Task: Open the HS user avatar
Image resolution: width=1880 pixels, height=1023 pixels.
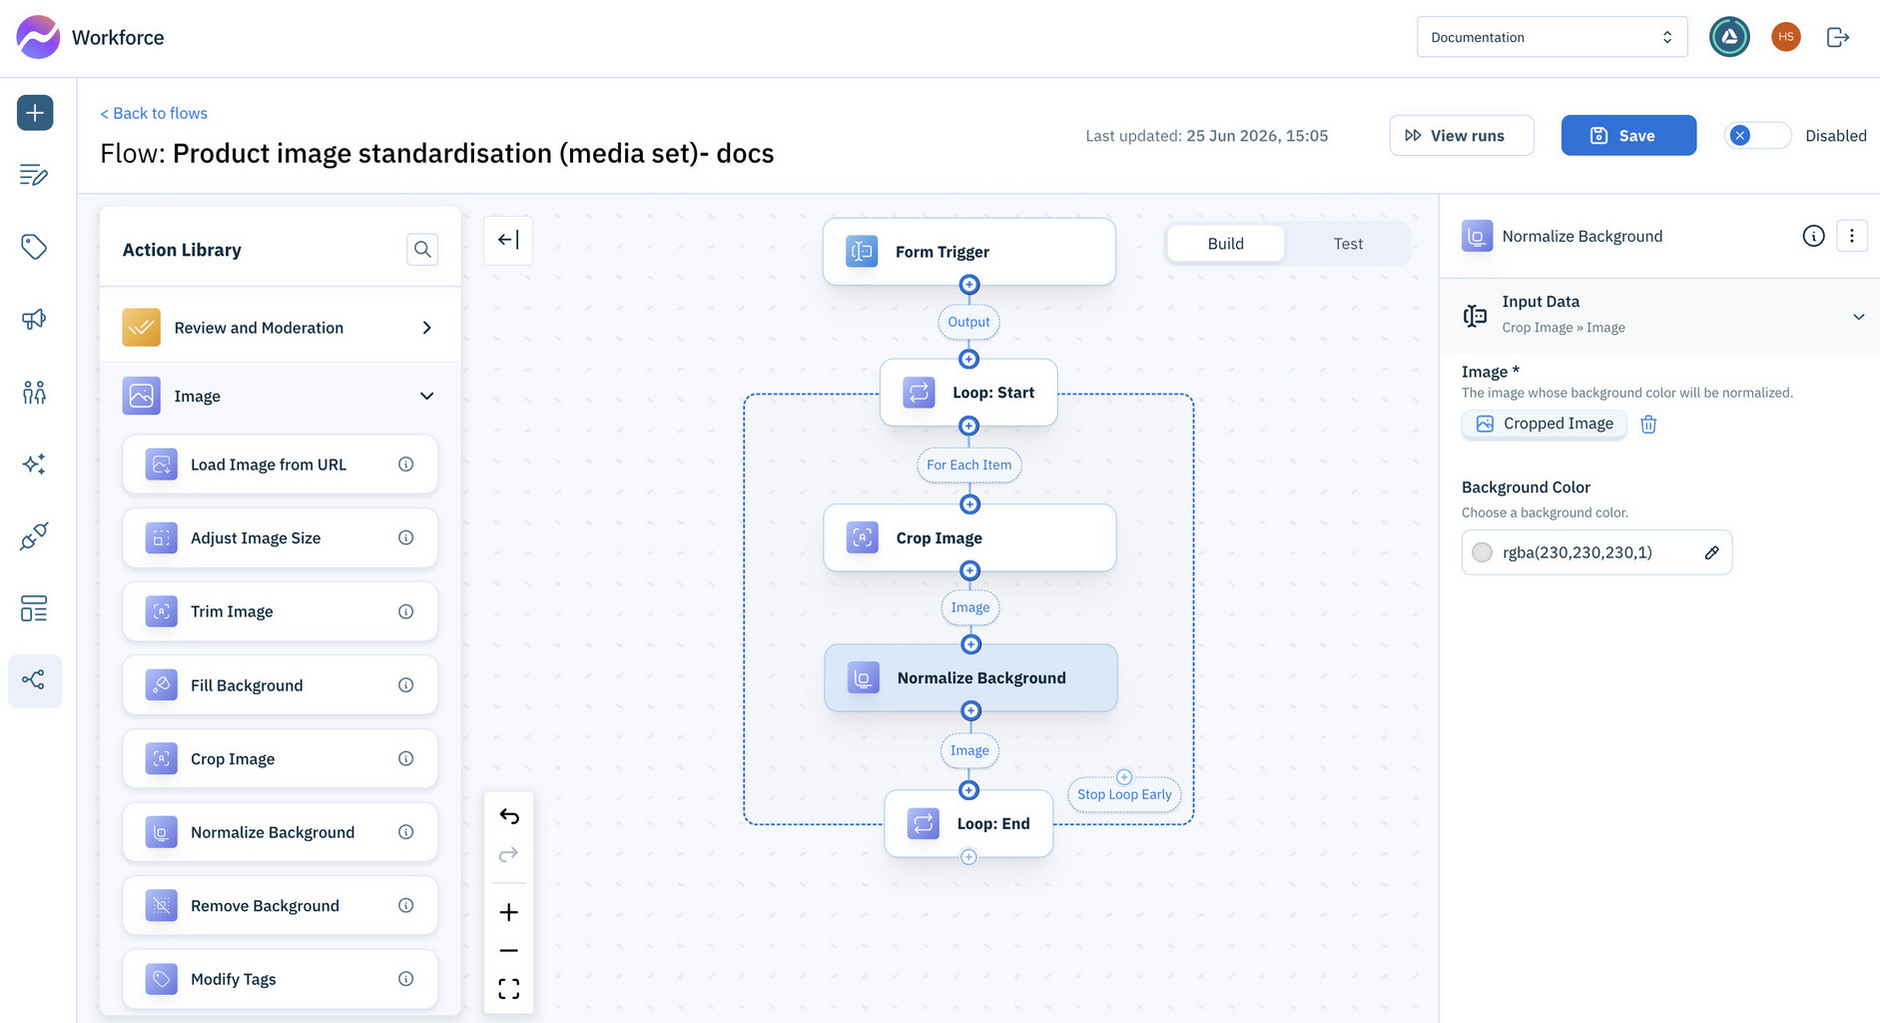Action: (1786, 37)
